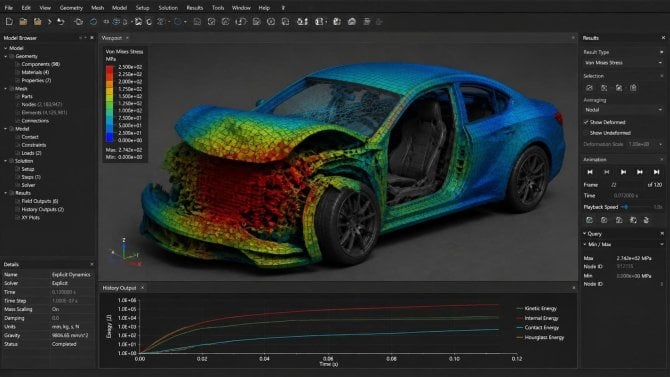The height and width of the screenshot is (377, 670).
Task: Toggle Hourglass Energy curve in legend
Action: (540, 337)
